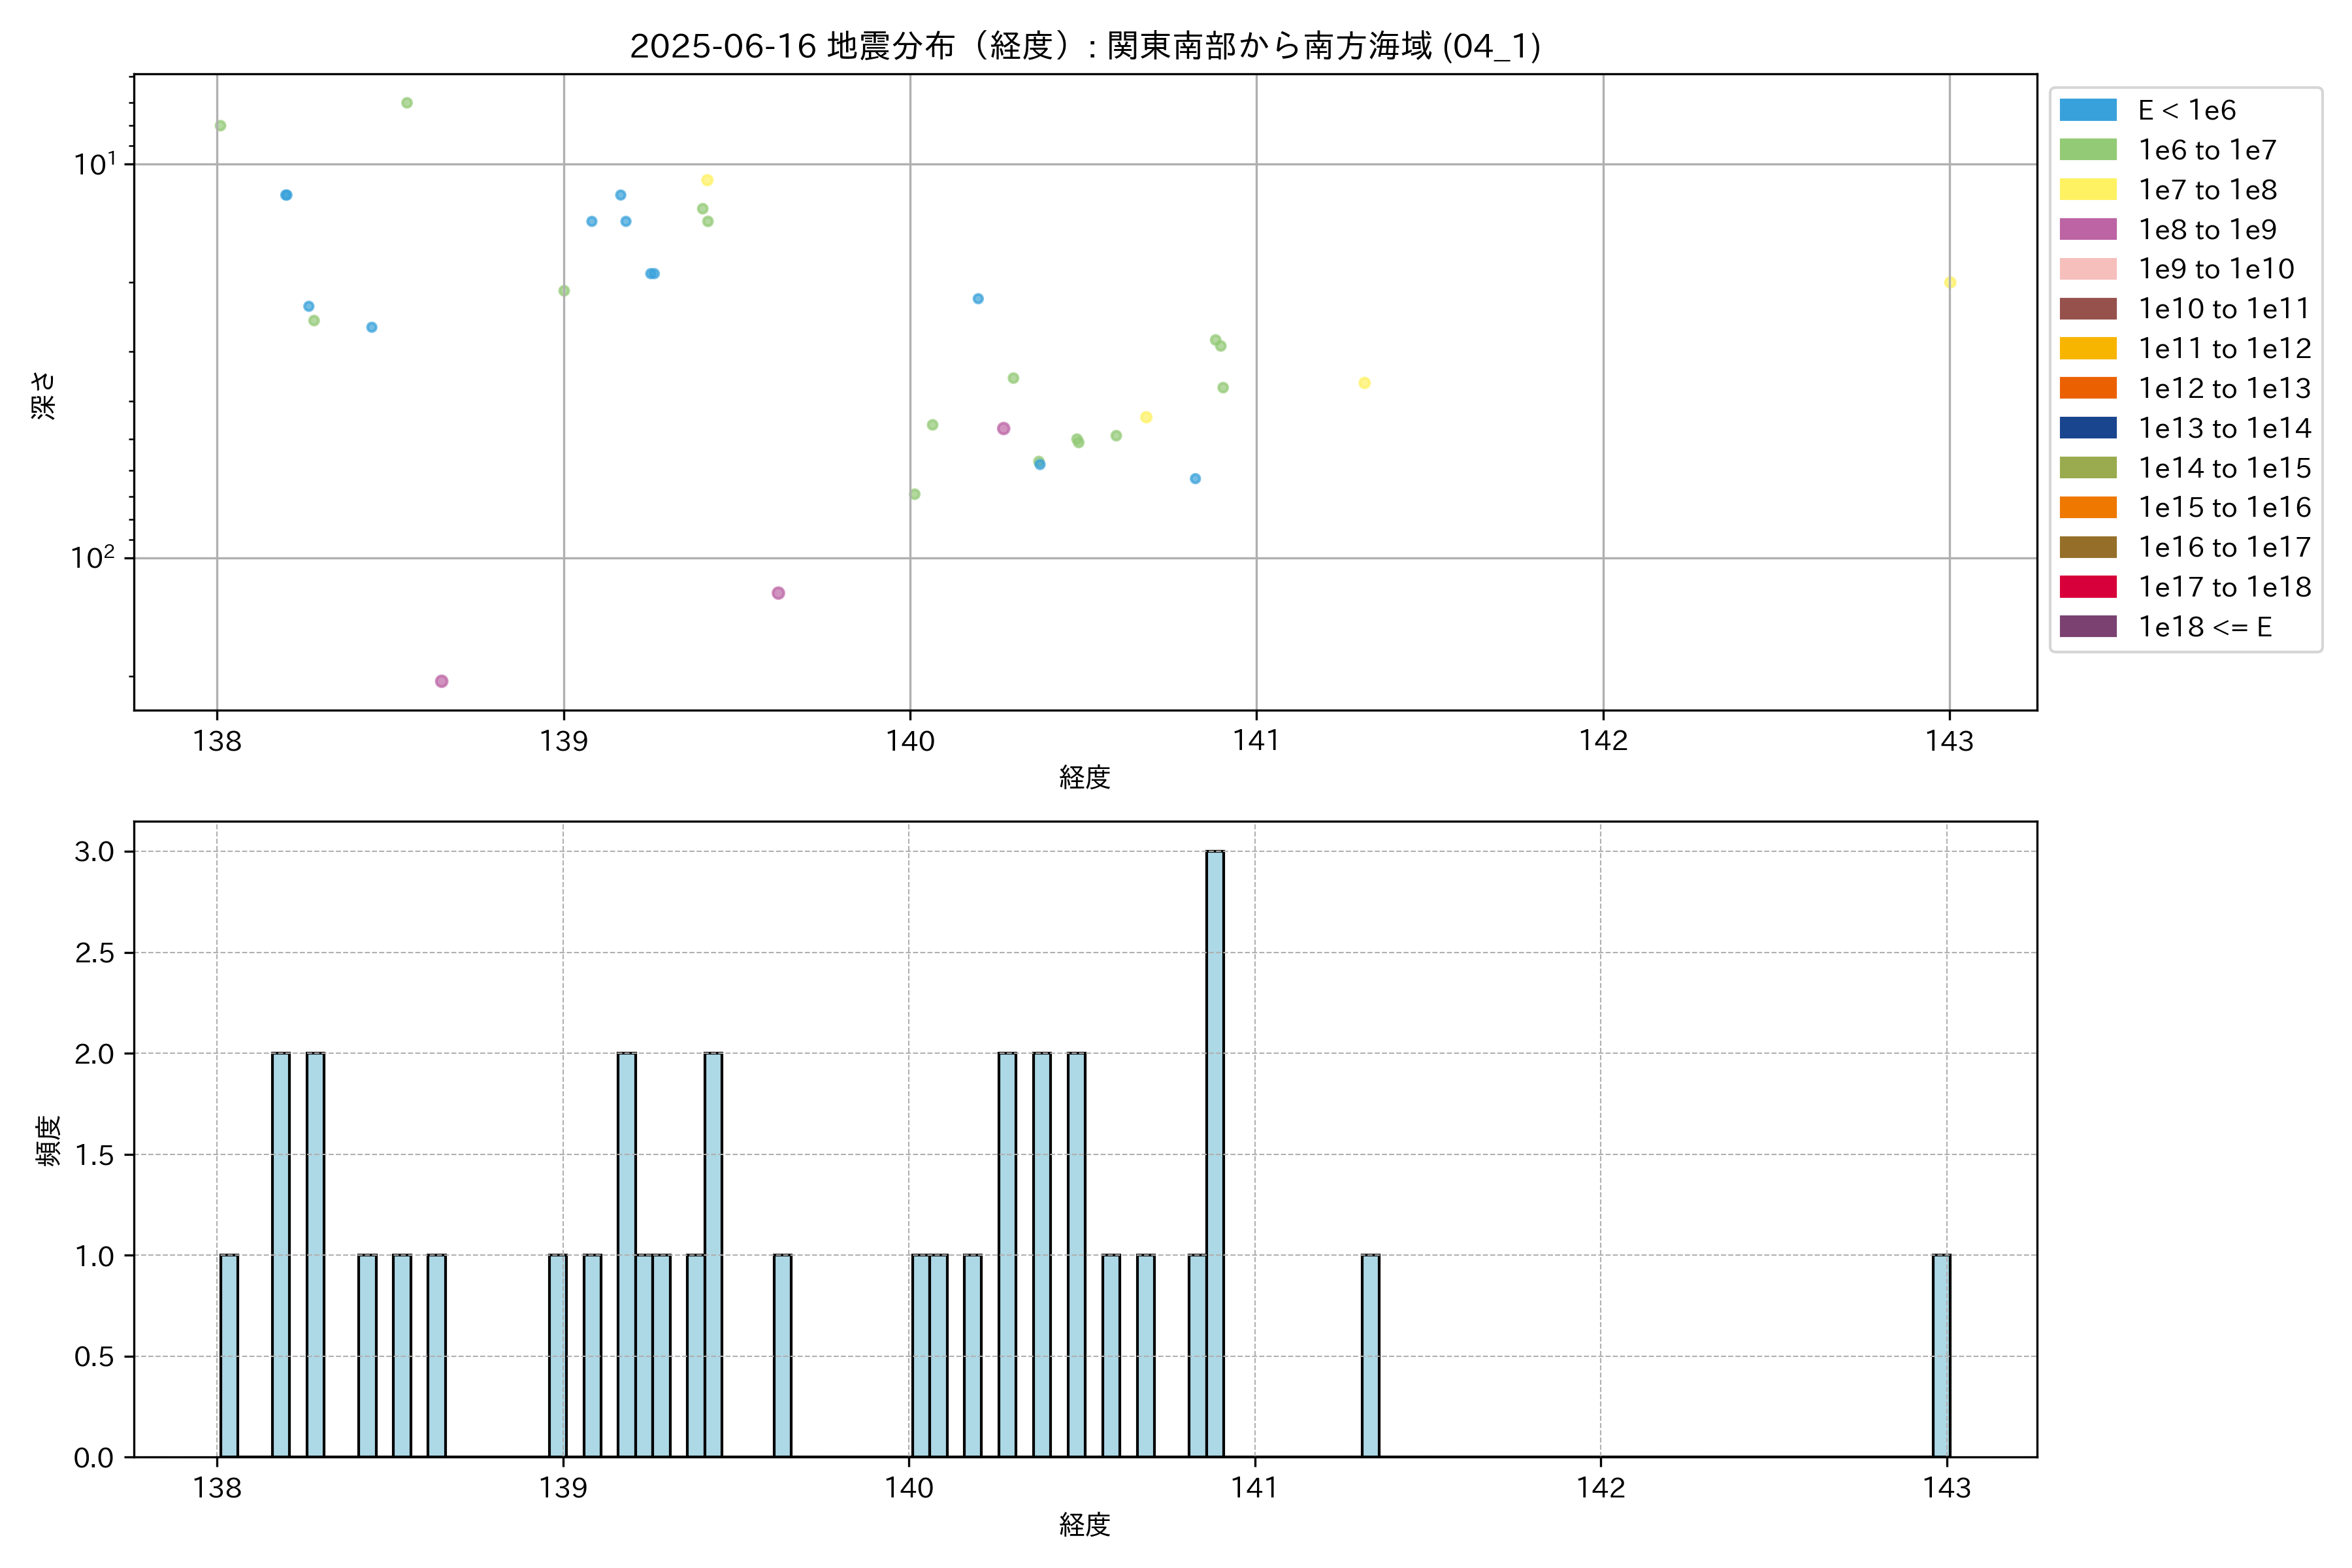Click the brown 1e10 to 1e11 legend swatch
The image size is (2352, 1568).
(x=2087, y=309)
